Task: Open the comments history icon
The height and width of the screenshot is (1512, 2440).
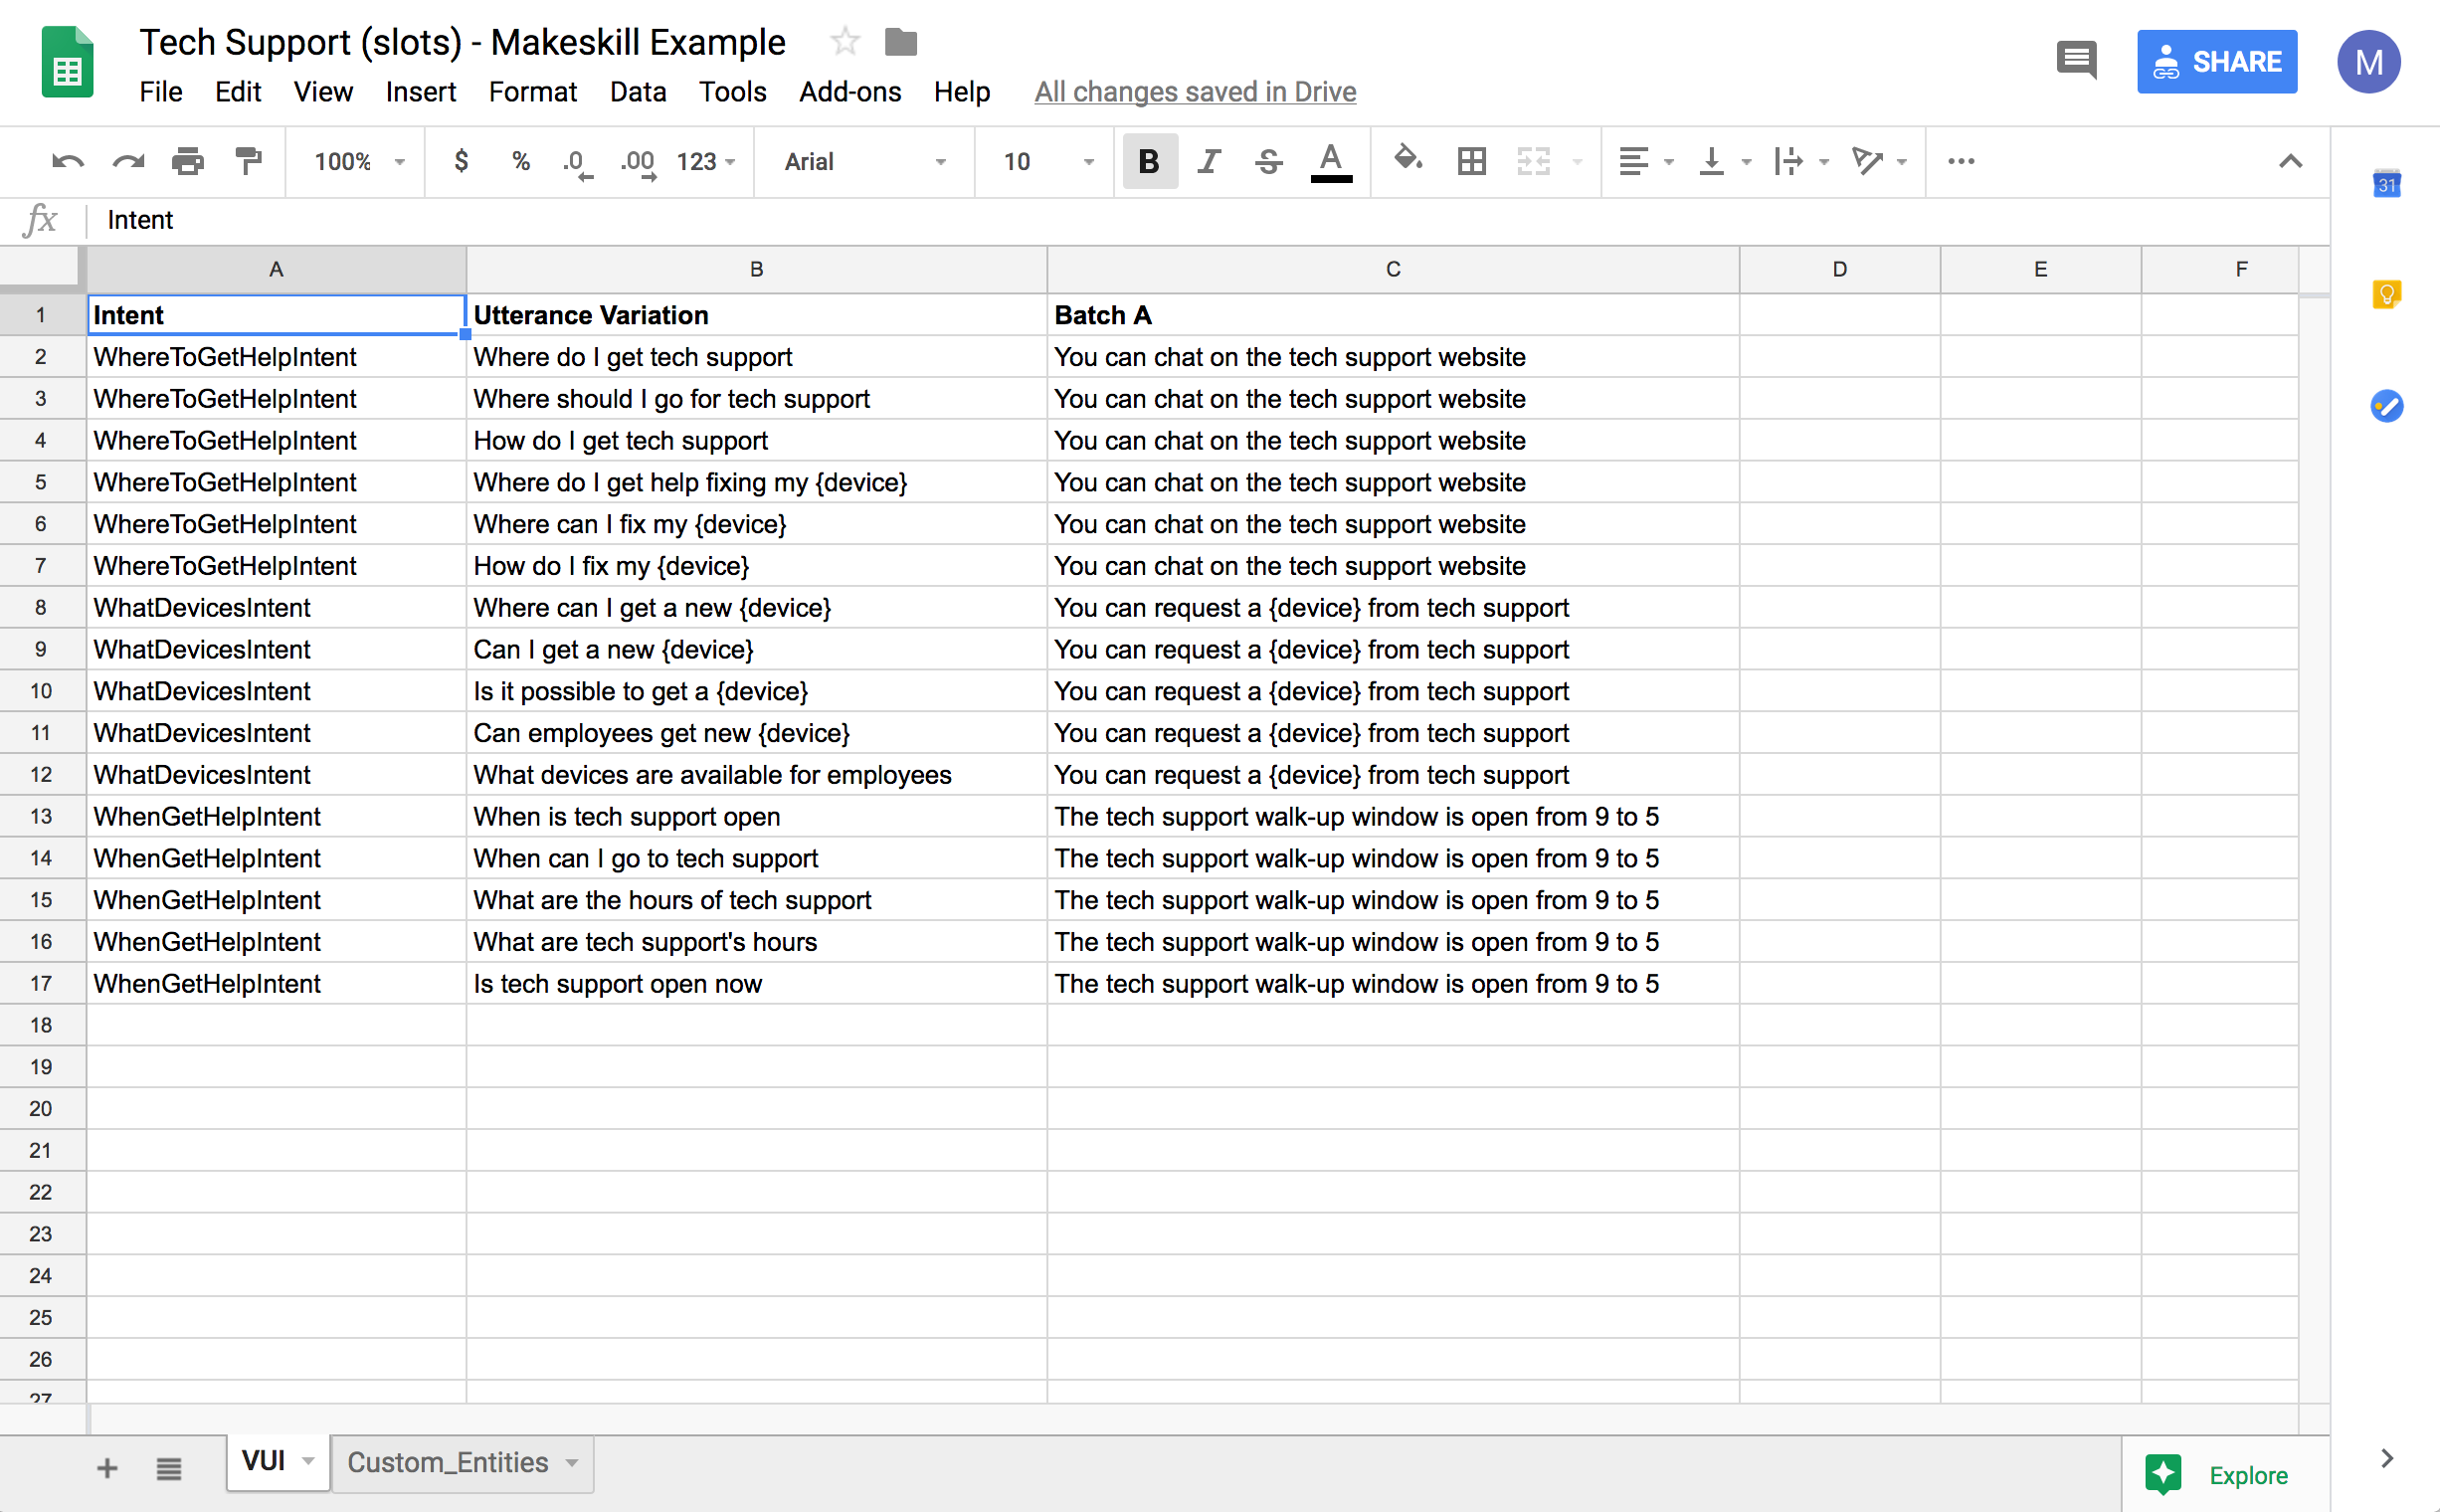Action: [x=2077, y=61]
